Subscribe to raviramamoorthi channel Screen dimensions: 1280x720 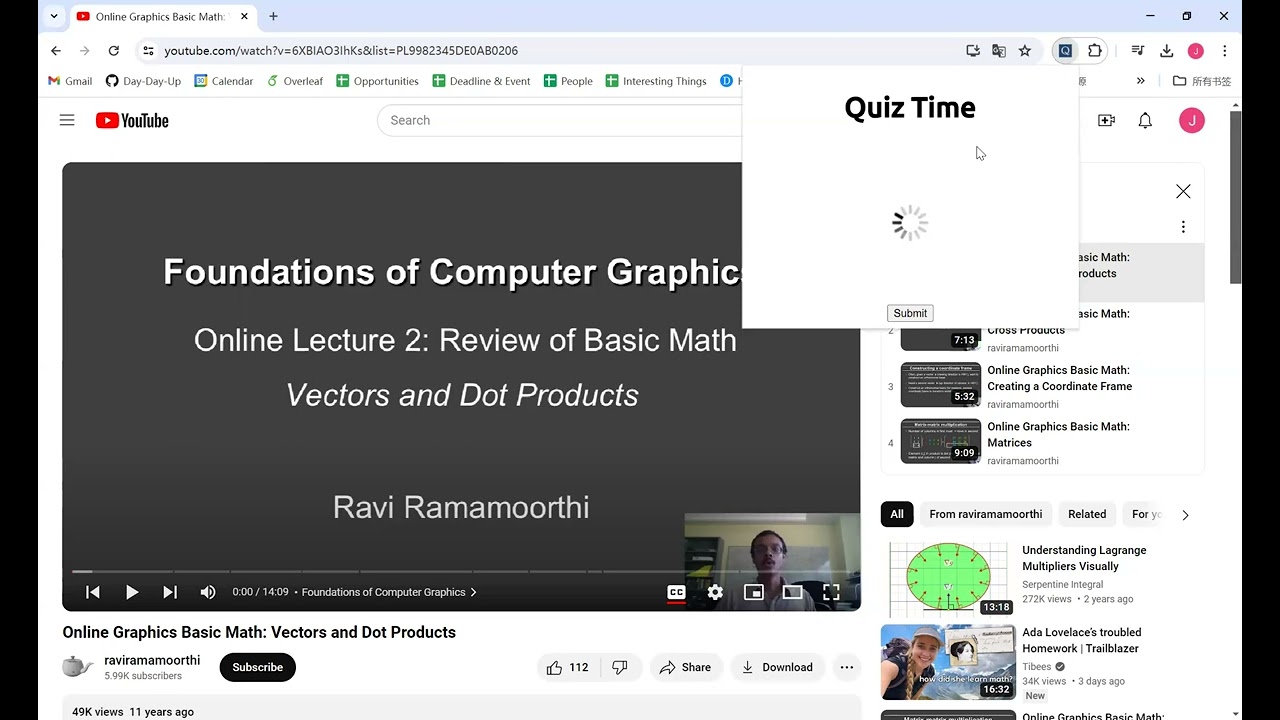[x=257, y=667]
